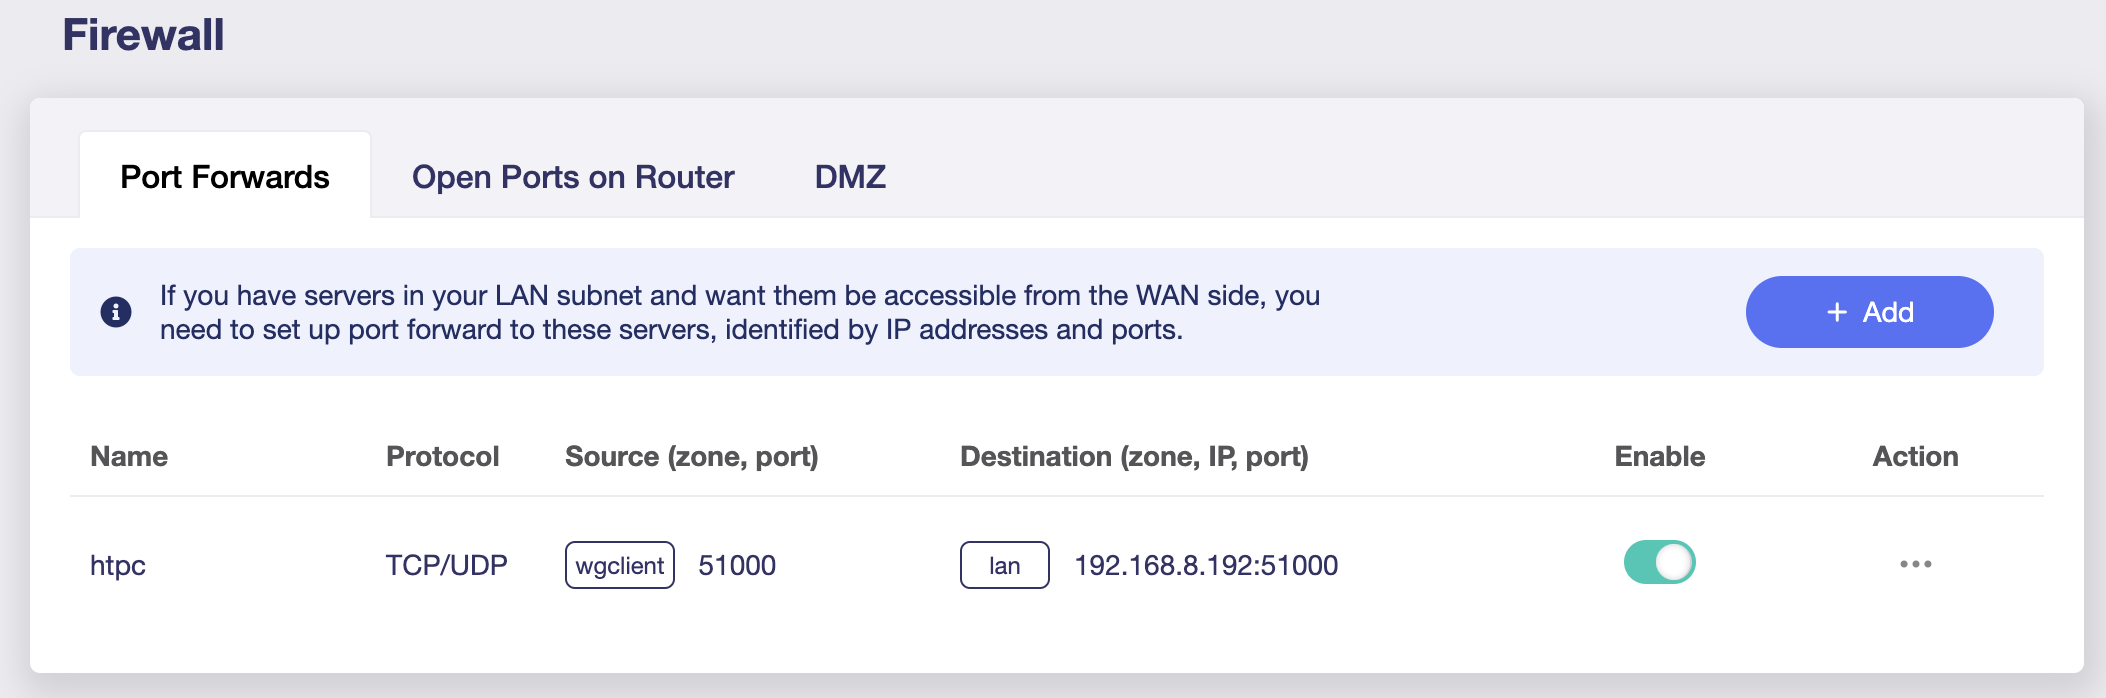Click the lan destination zone badge
The height and width of the screenshot is (698, 2106).
tap(1004, 565)
